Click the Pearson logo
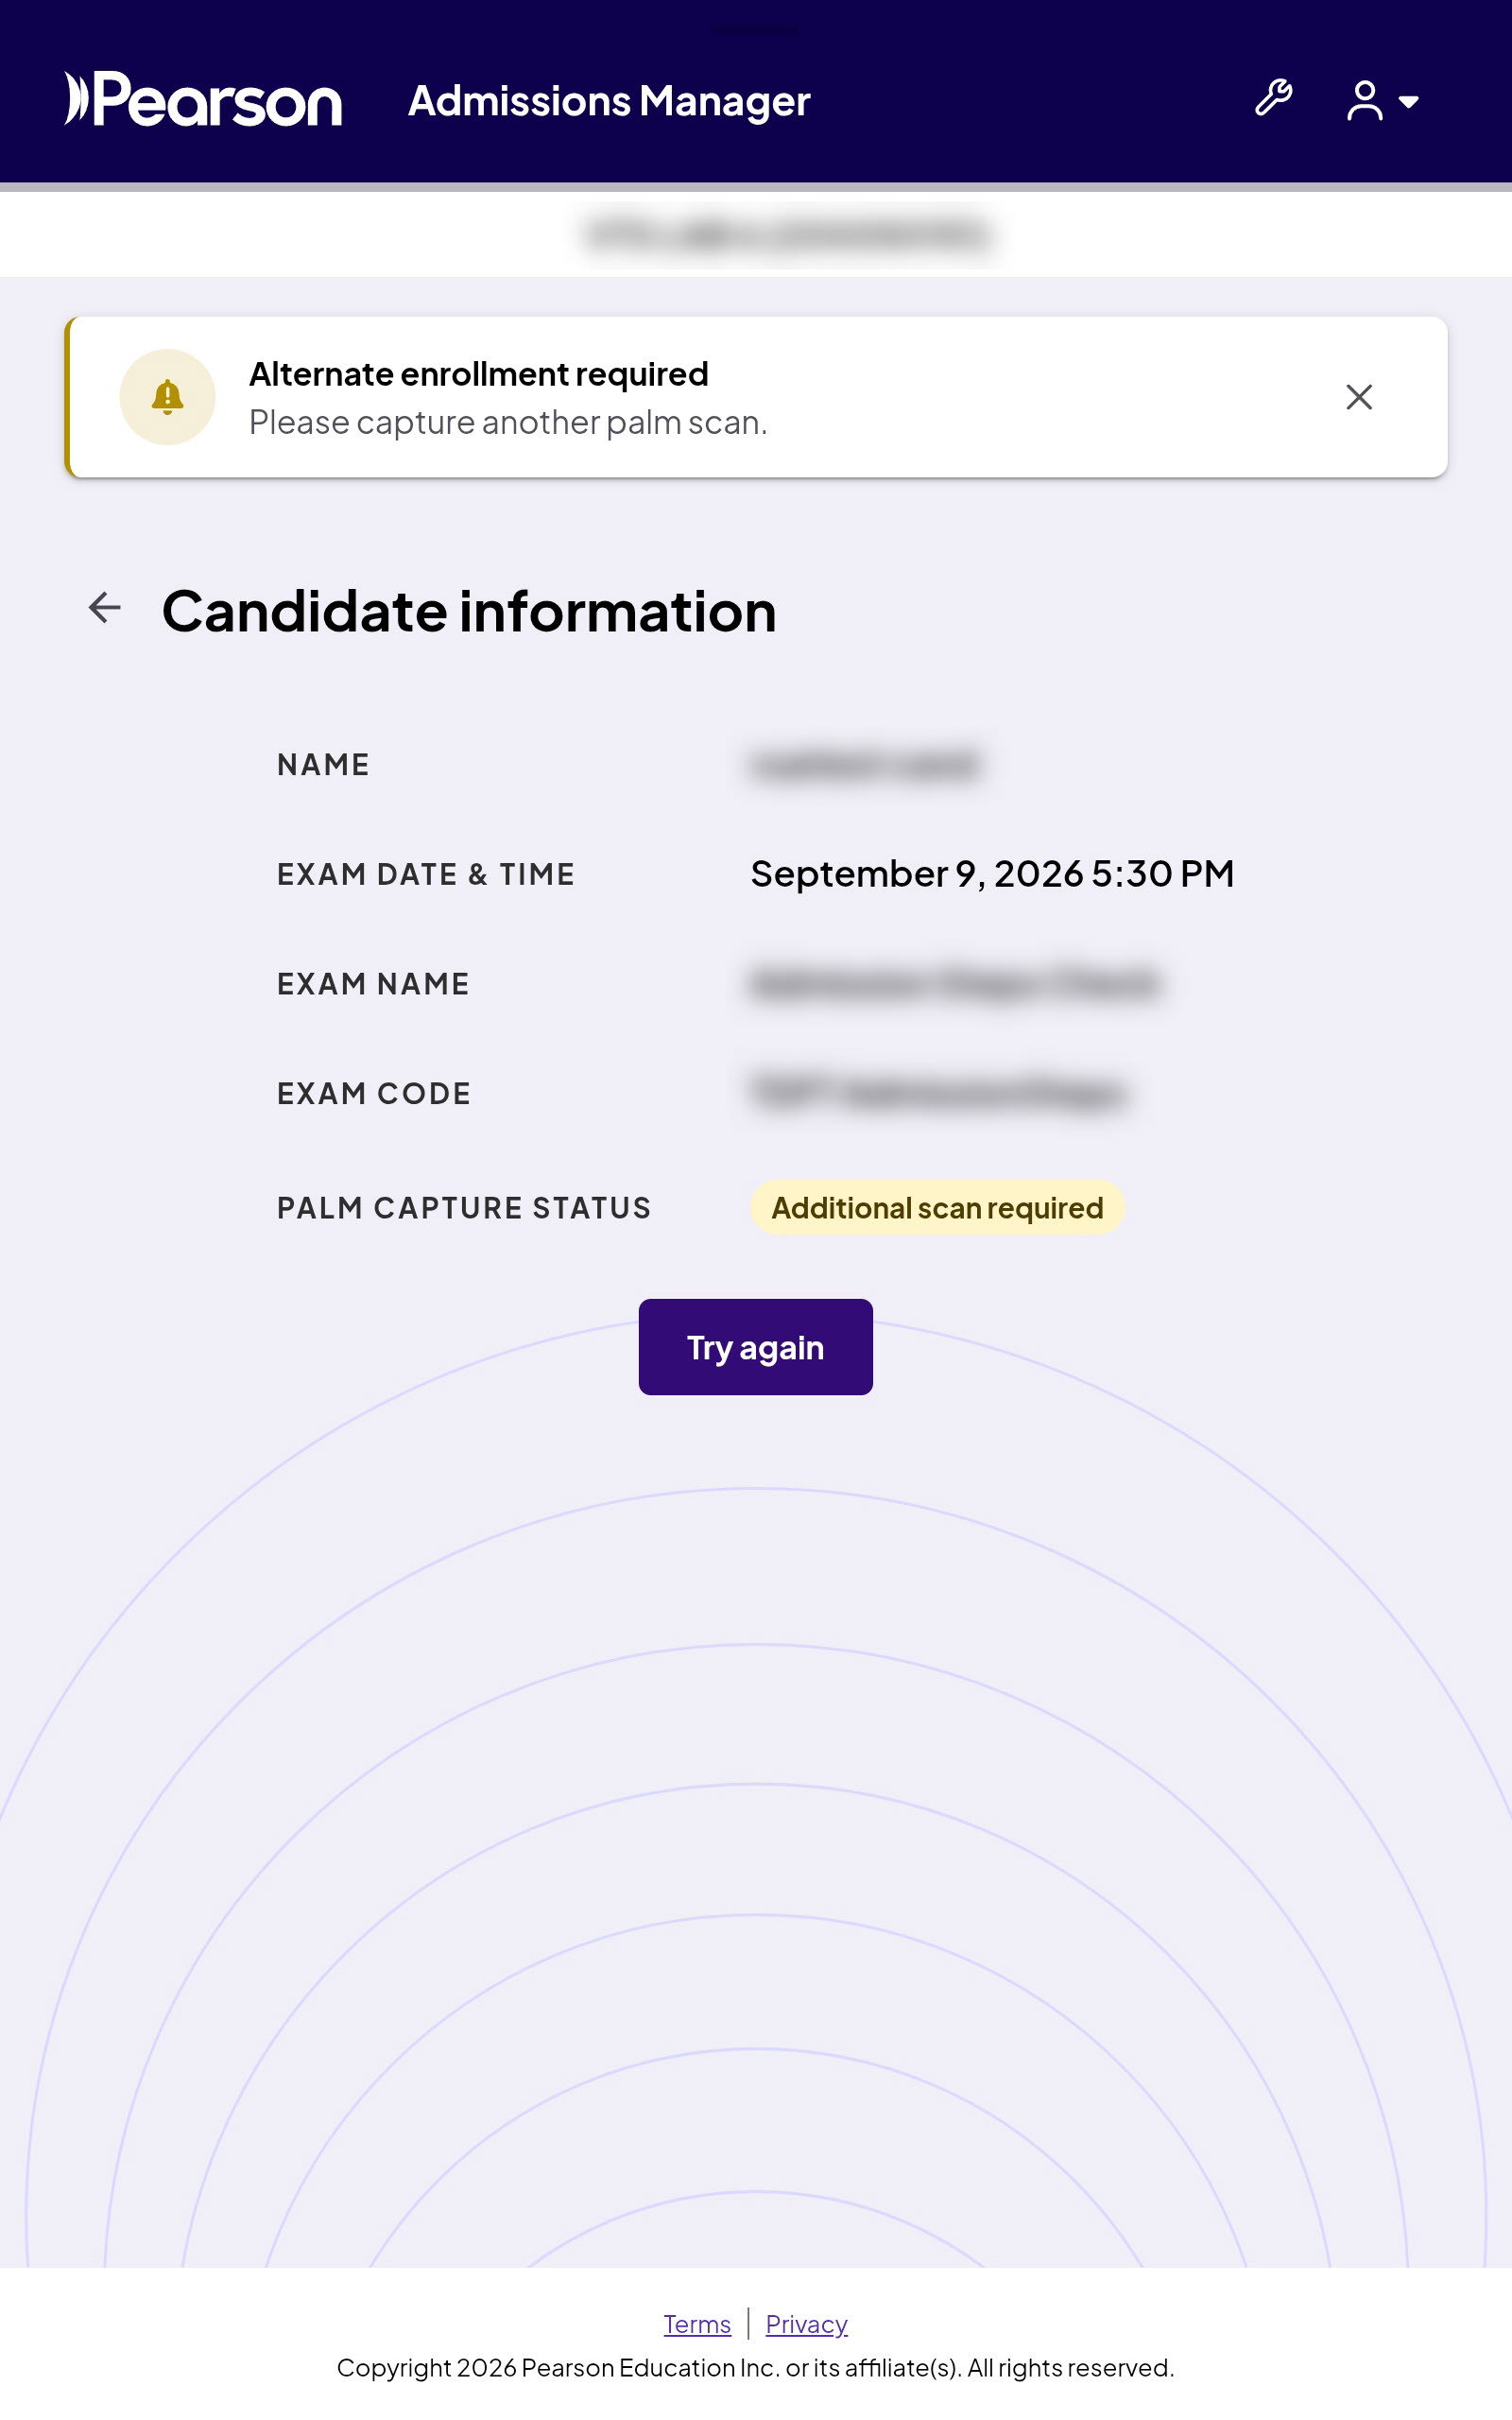 pyautogui.click(x=203, y=99)
